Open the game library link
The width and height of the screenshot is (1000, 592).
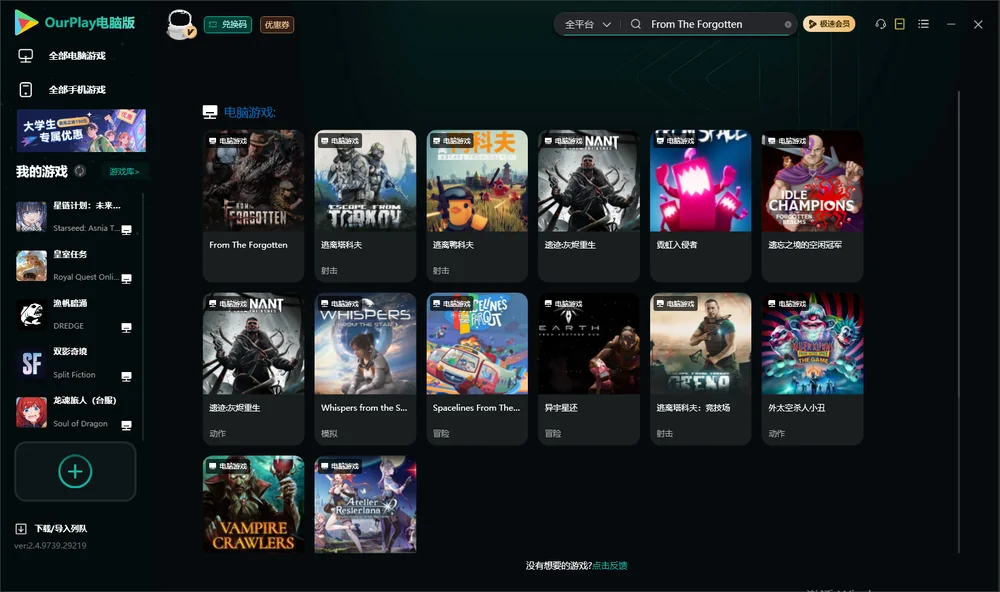pos(124,171)
